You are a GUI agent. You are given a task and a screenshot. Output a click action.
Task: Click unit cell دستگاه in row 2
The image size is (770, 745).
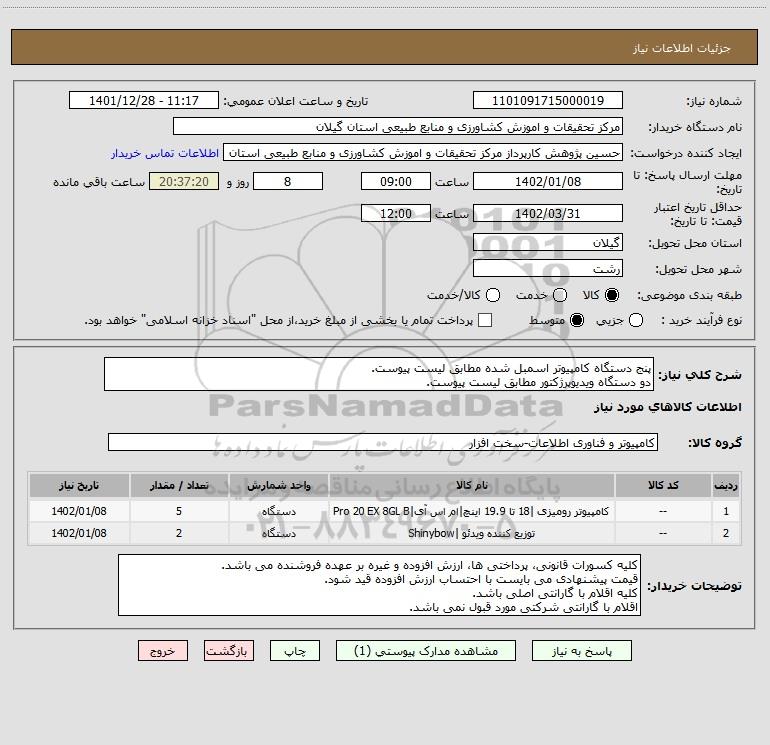pos(278,533)
